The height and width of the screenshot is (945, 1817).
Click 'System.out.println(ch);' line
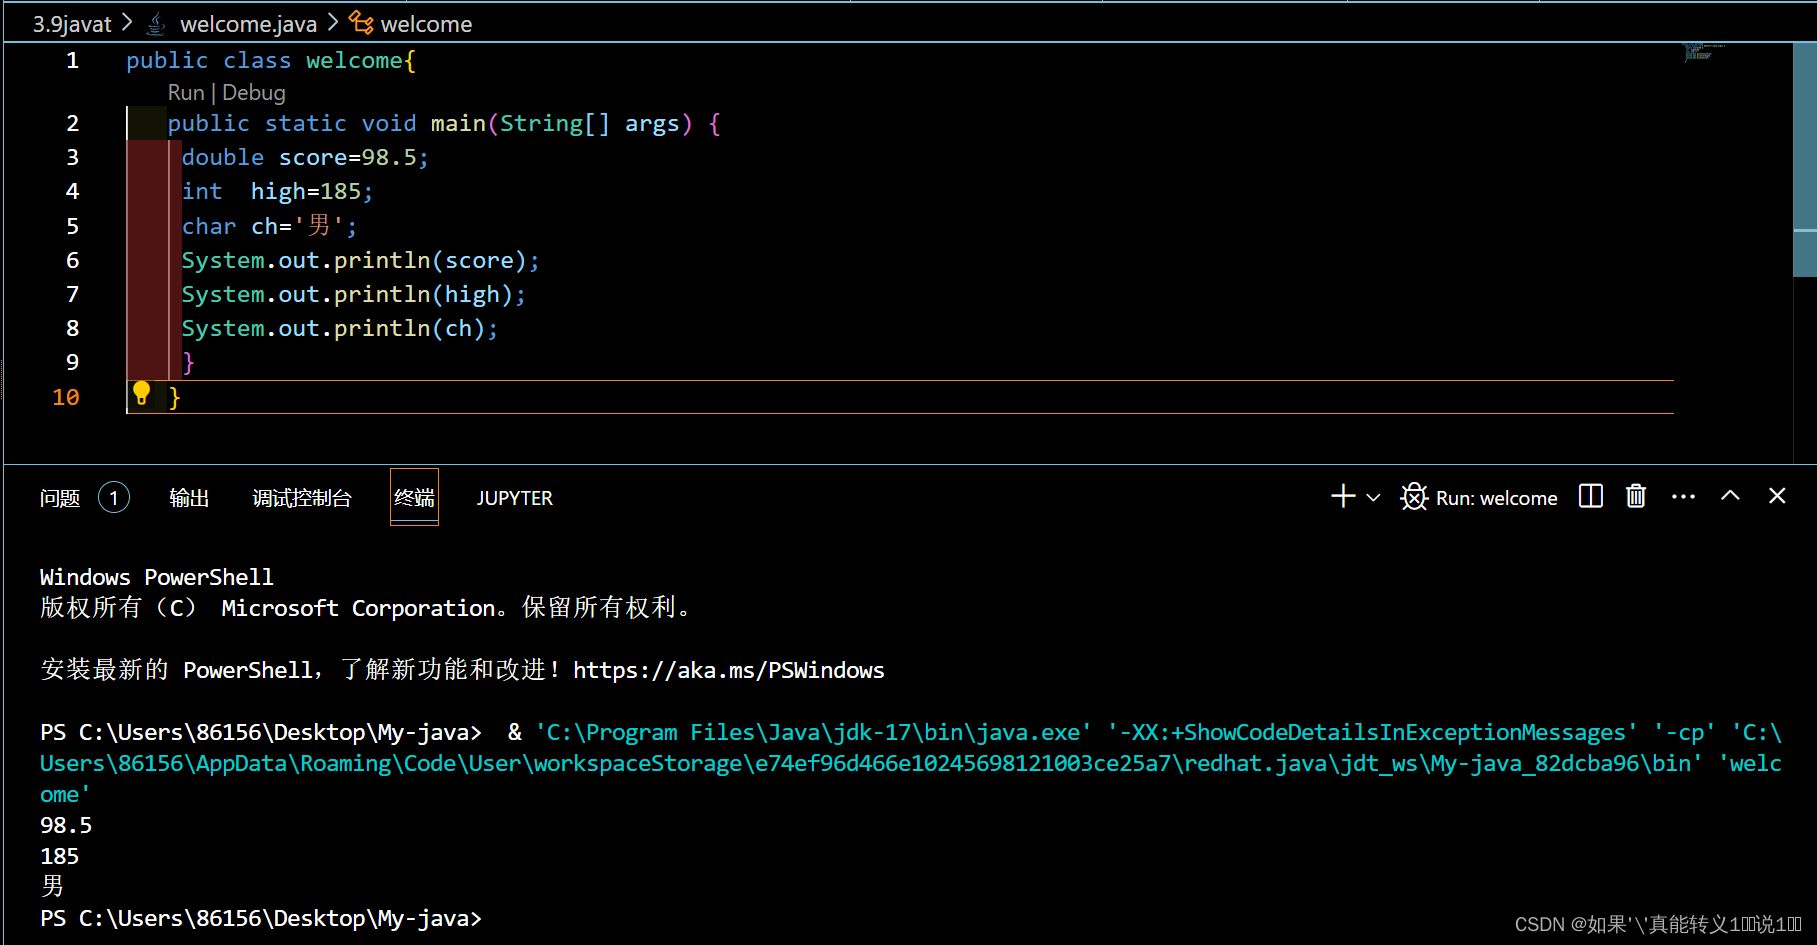coord(339,329)
